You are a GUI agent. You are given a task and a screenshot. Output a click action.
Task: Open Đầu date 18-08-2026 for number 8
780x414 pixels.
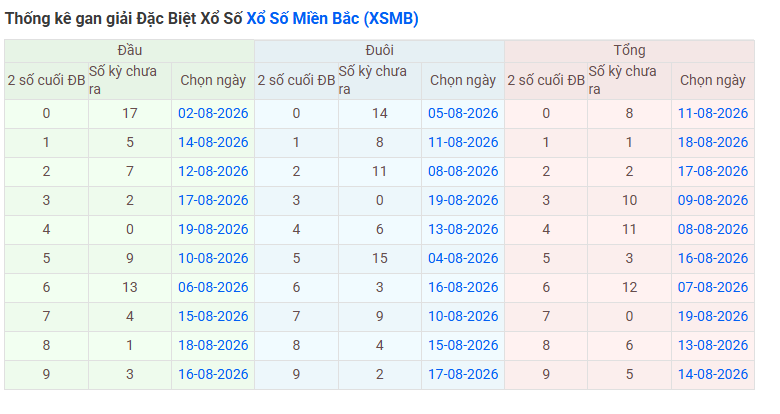point(213,345)
